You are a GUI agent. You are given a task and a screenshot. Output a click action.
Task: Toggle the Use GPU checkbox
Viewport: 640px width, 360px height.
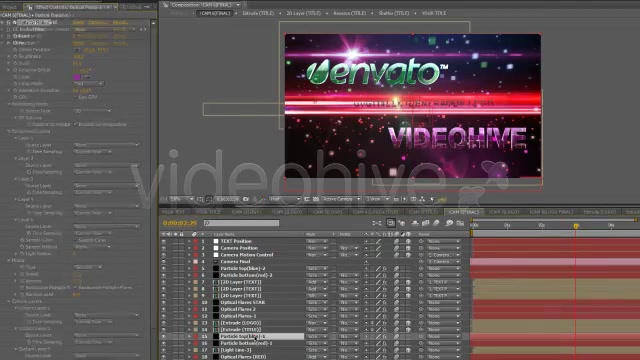point(75,97)
